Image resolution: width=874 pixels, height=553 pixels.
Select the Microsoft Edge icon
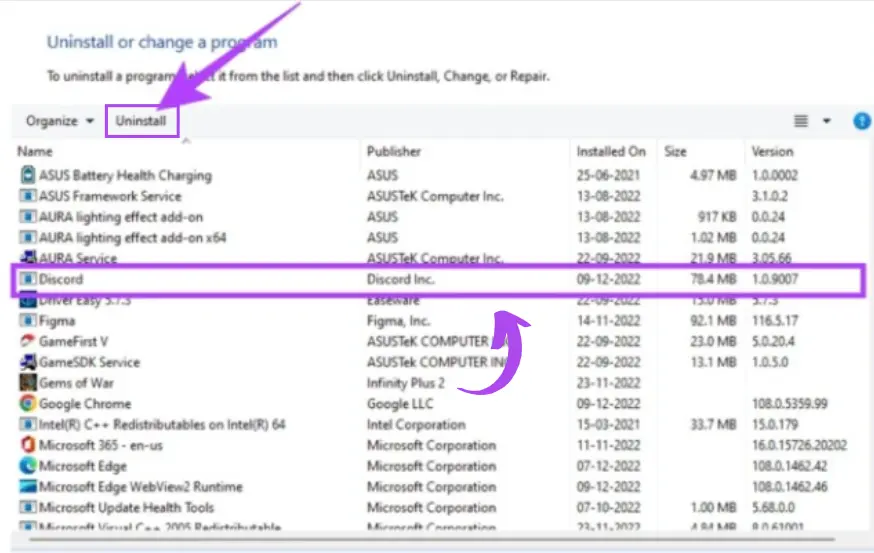click(x=27, y=465)
